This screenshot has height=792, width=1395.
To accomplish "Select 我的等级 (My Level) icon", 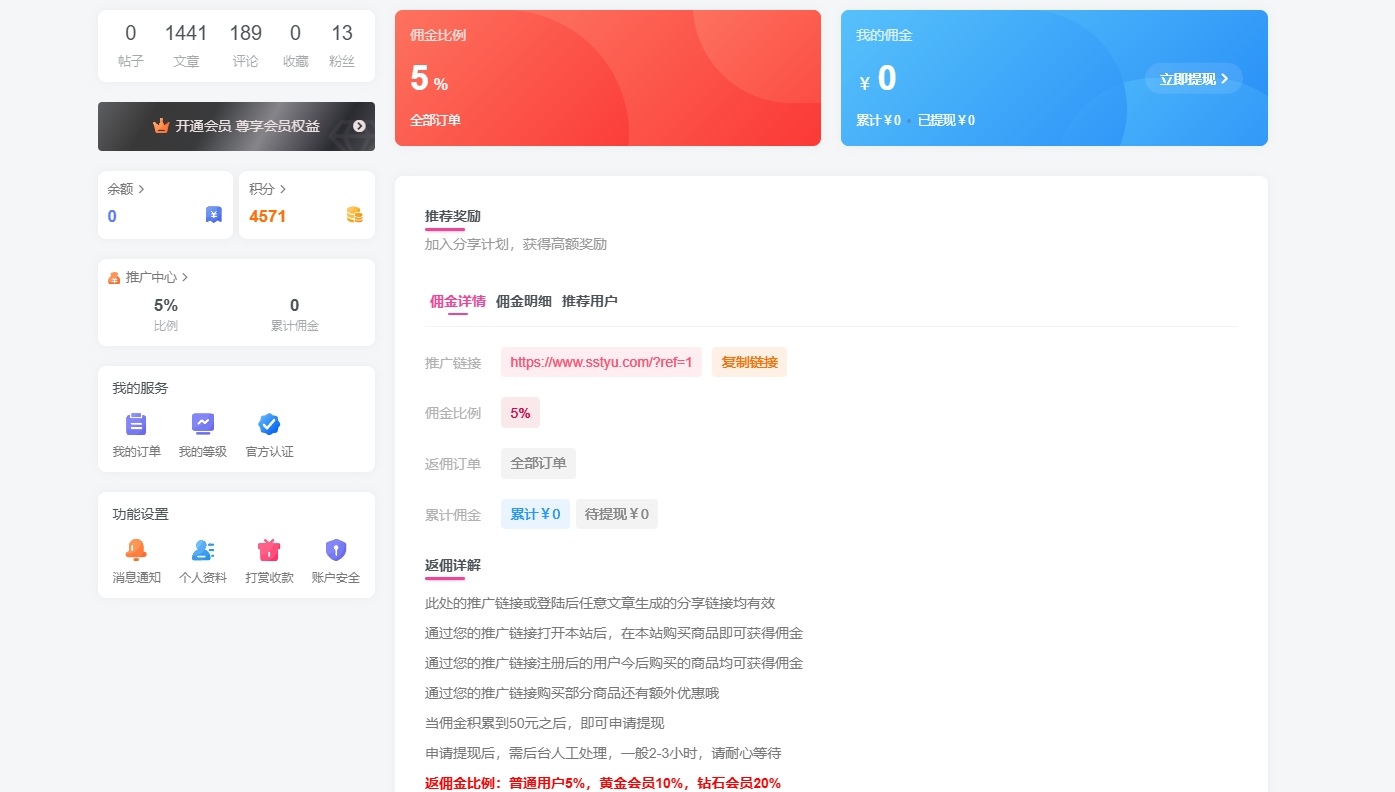I will tap(202, 423).
